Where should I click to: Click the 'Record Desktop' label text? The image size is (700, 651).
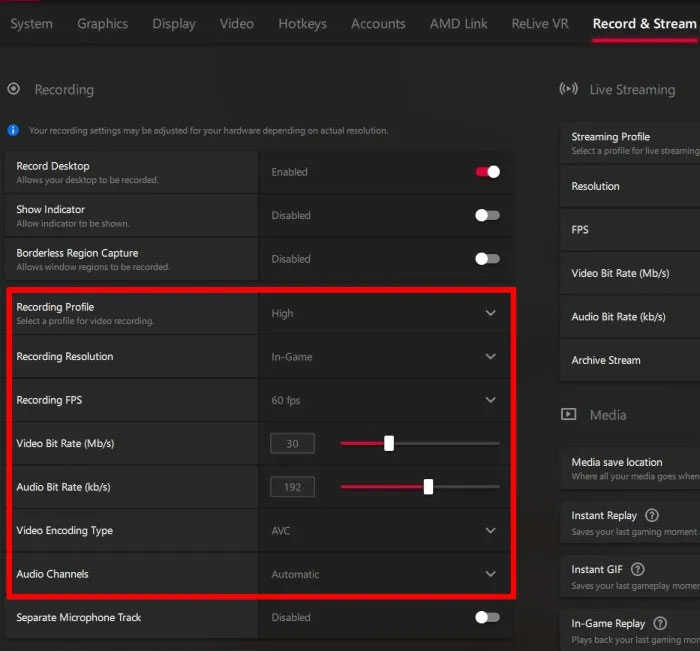point(53,166)
